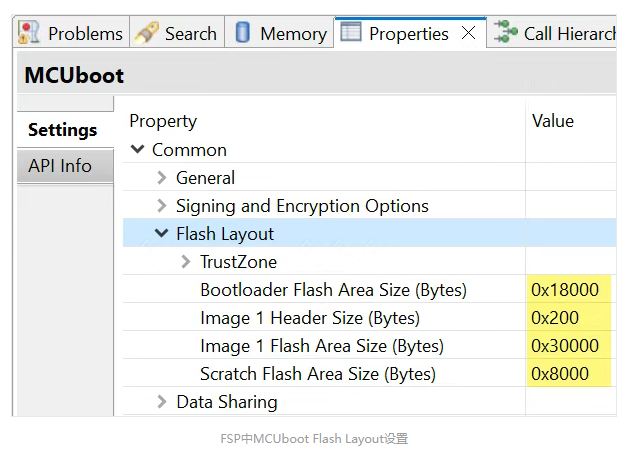
Task: Click the Value column header
Action: (x=553, y=121)
